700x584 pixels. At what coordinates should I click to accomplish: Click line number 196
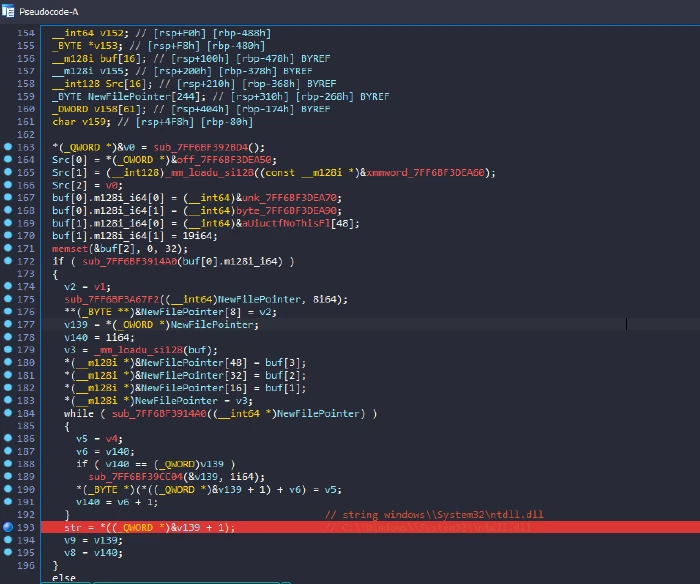click(26, 565)
